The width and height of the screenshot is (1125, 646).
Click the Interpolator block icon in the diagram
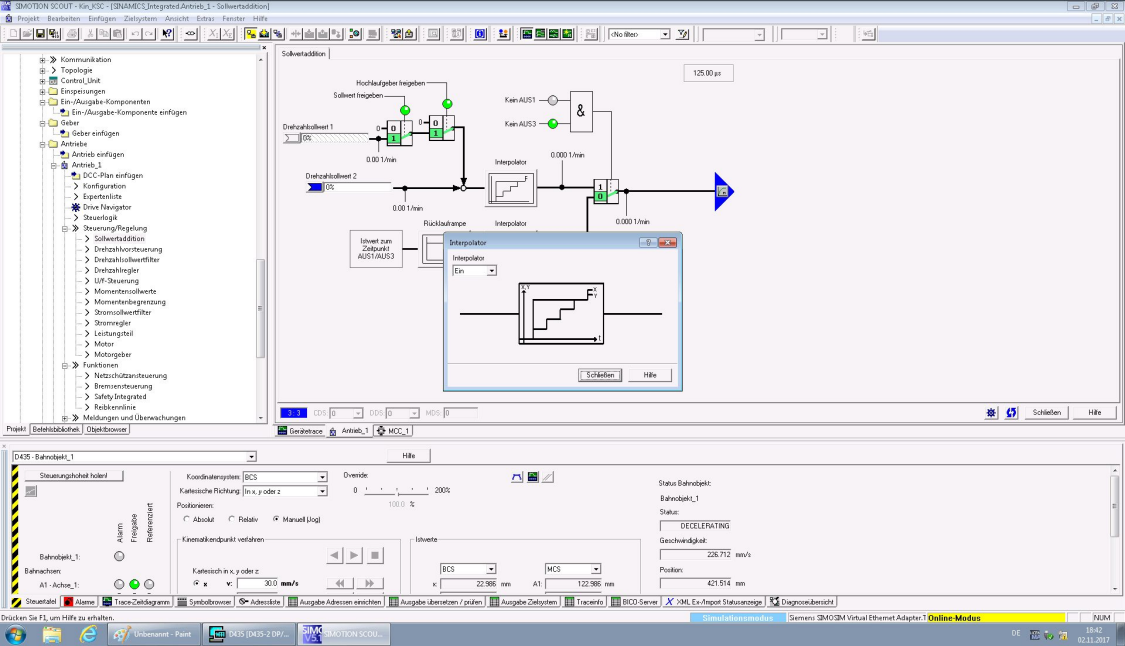pos(511,188)
